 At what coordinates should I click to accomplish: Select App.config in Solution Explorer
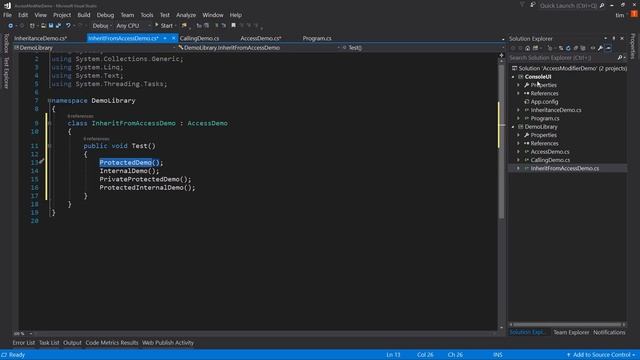[544, 102]
